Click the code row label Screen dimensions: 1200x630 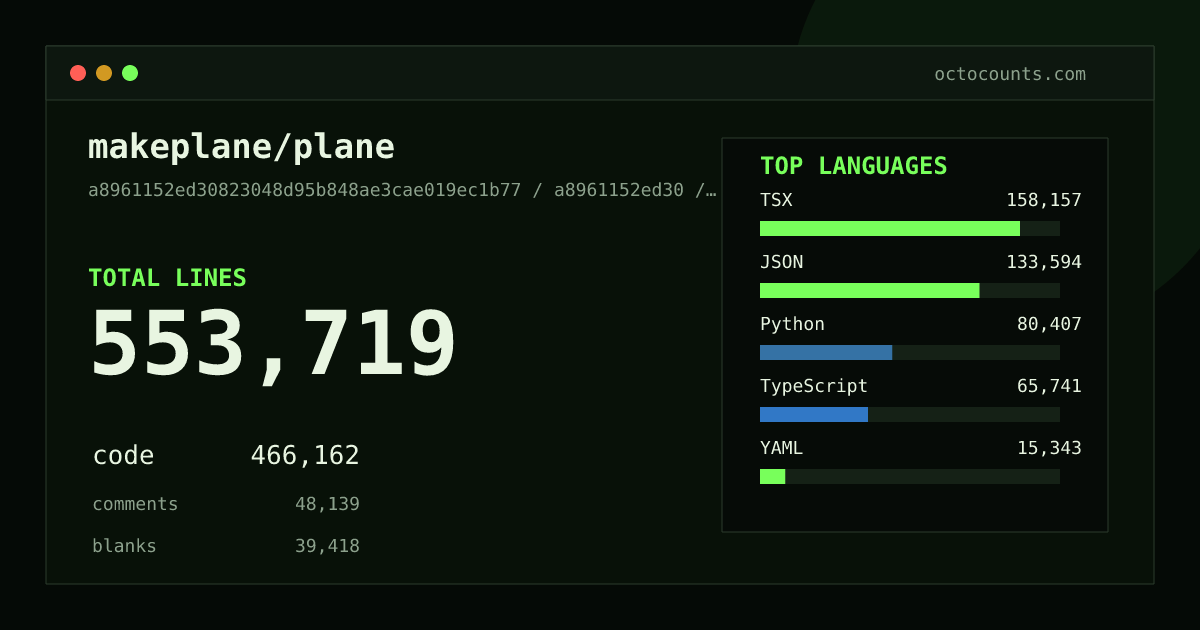(x=123, y=456)
